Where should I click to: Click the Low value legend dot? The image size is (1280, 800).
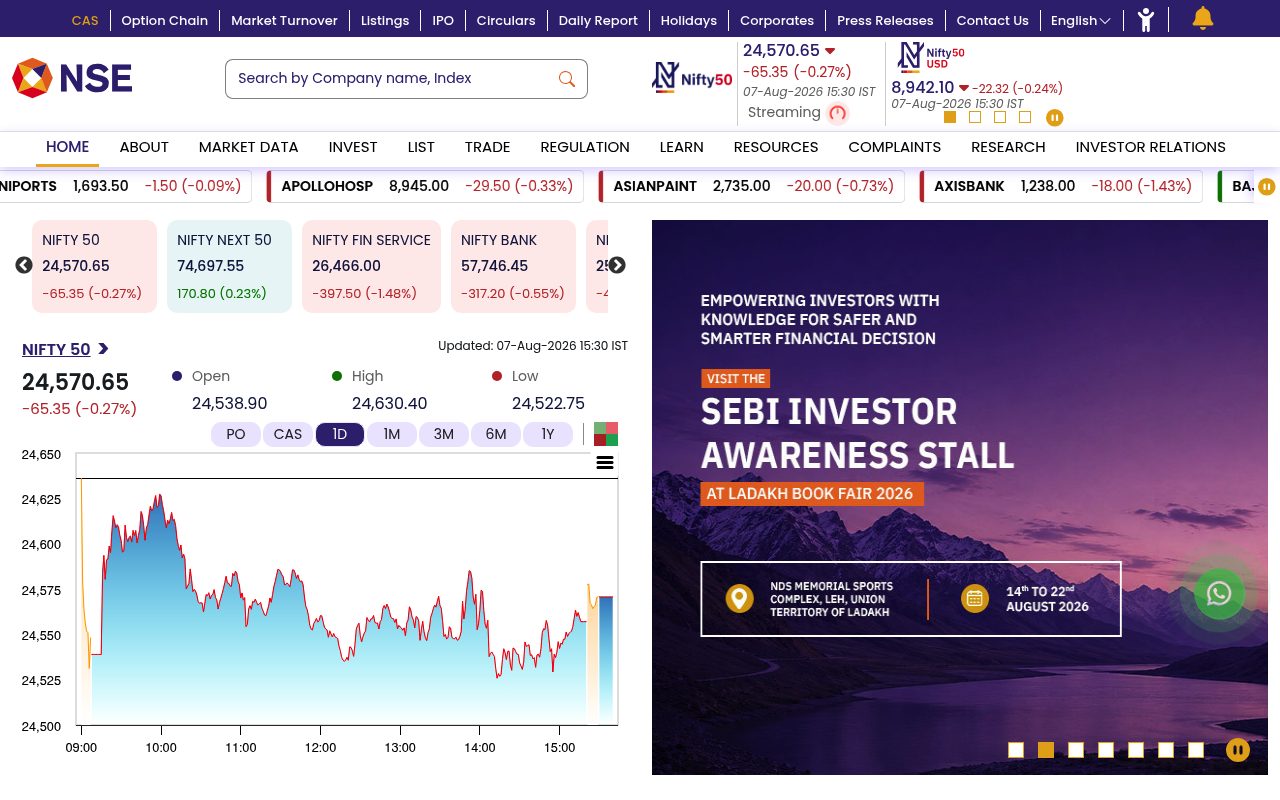[x=497, y=376]
